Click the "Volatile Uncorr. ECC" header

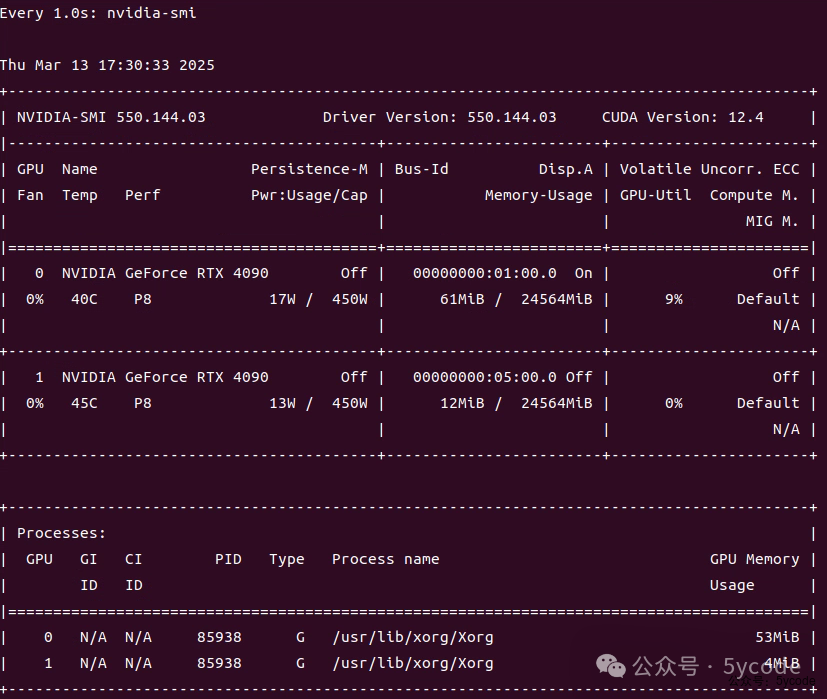709,169
